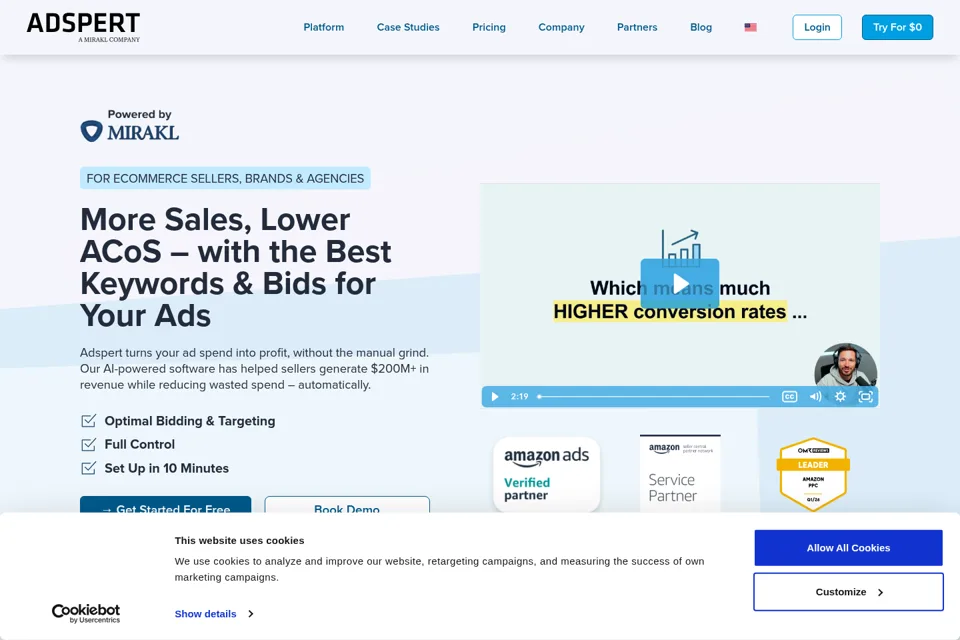Go to the Pricing page
This screenshot has height=640, width=960.
coord(489,27)
